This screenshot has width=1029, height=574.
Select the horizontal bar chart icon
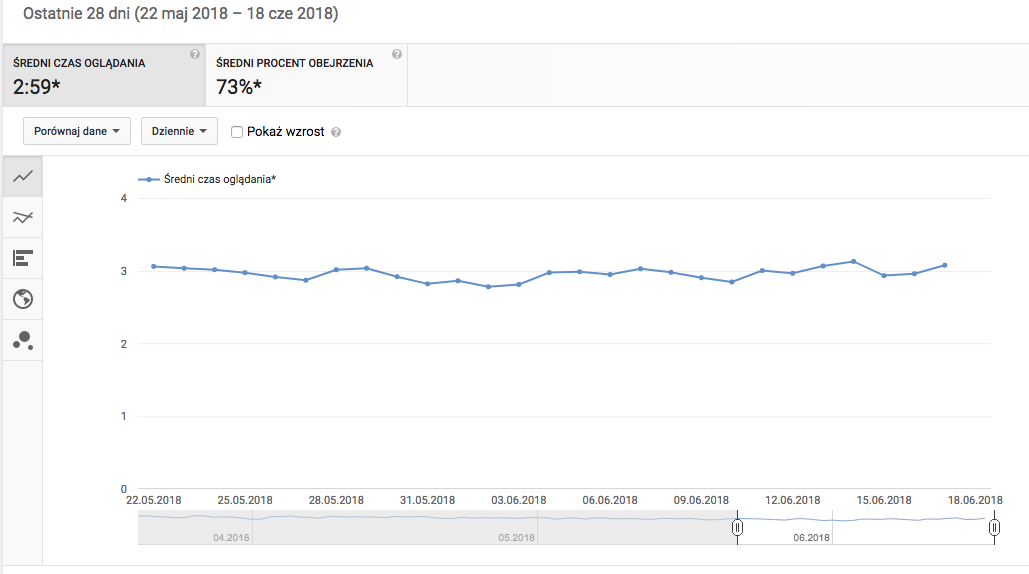pyautogui.click(x=23, y=258)
